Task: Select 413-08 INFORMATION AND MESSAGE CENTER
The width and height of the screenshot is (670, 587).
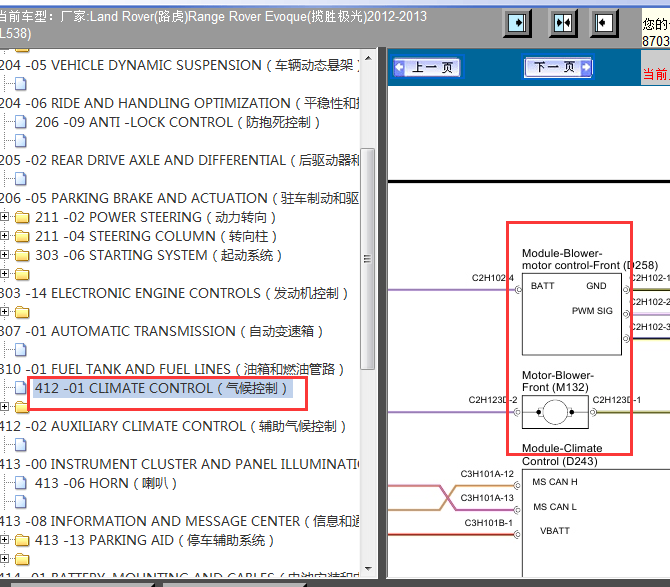Action: [x=179, y=522]
